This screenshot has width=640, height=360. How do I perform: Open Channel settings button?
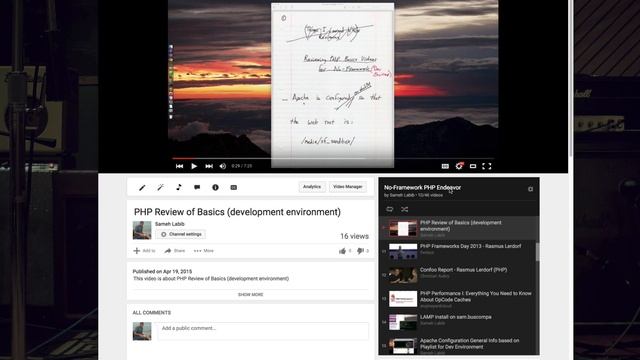[180, 234]
